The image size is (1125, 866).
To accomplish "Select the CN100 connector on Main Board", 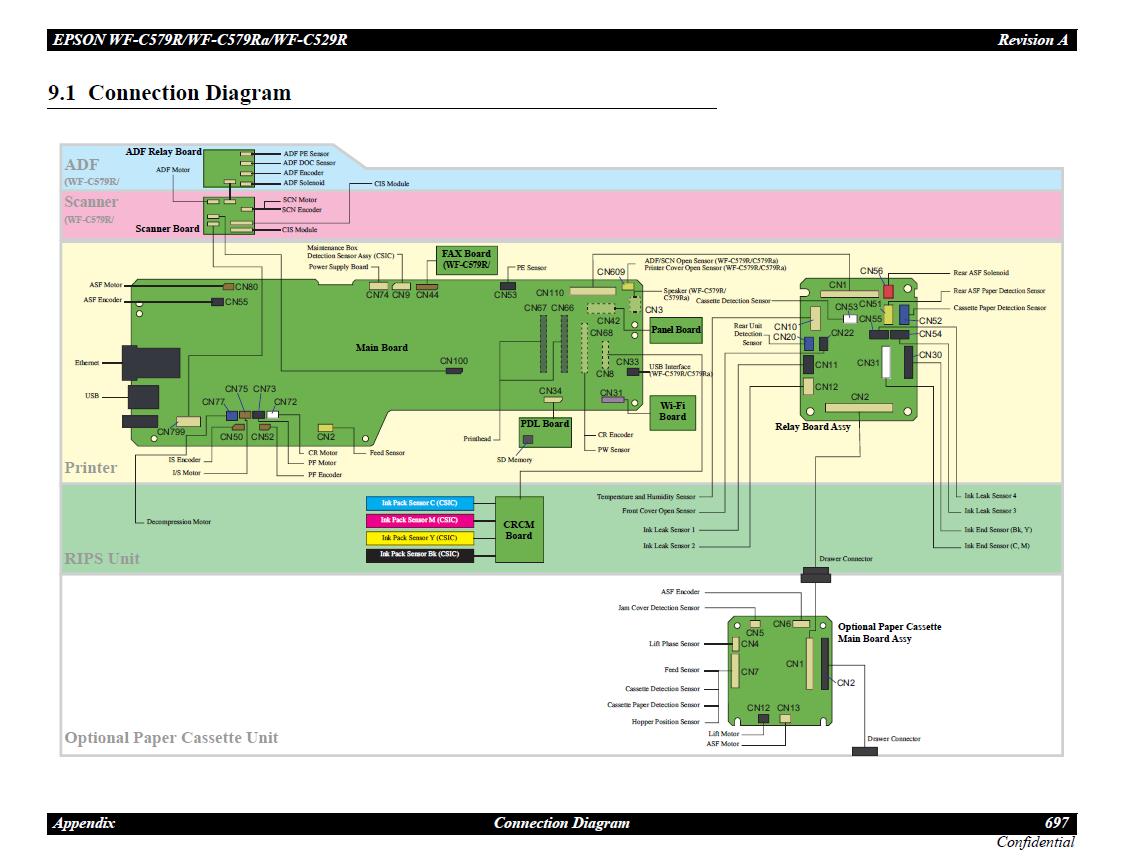I will click(x=455, y=371).
